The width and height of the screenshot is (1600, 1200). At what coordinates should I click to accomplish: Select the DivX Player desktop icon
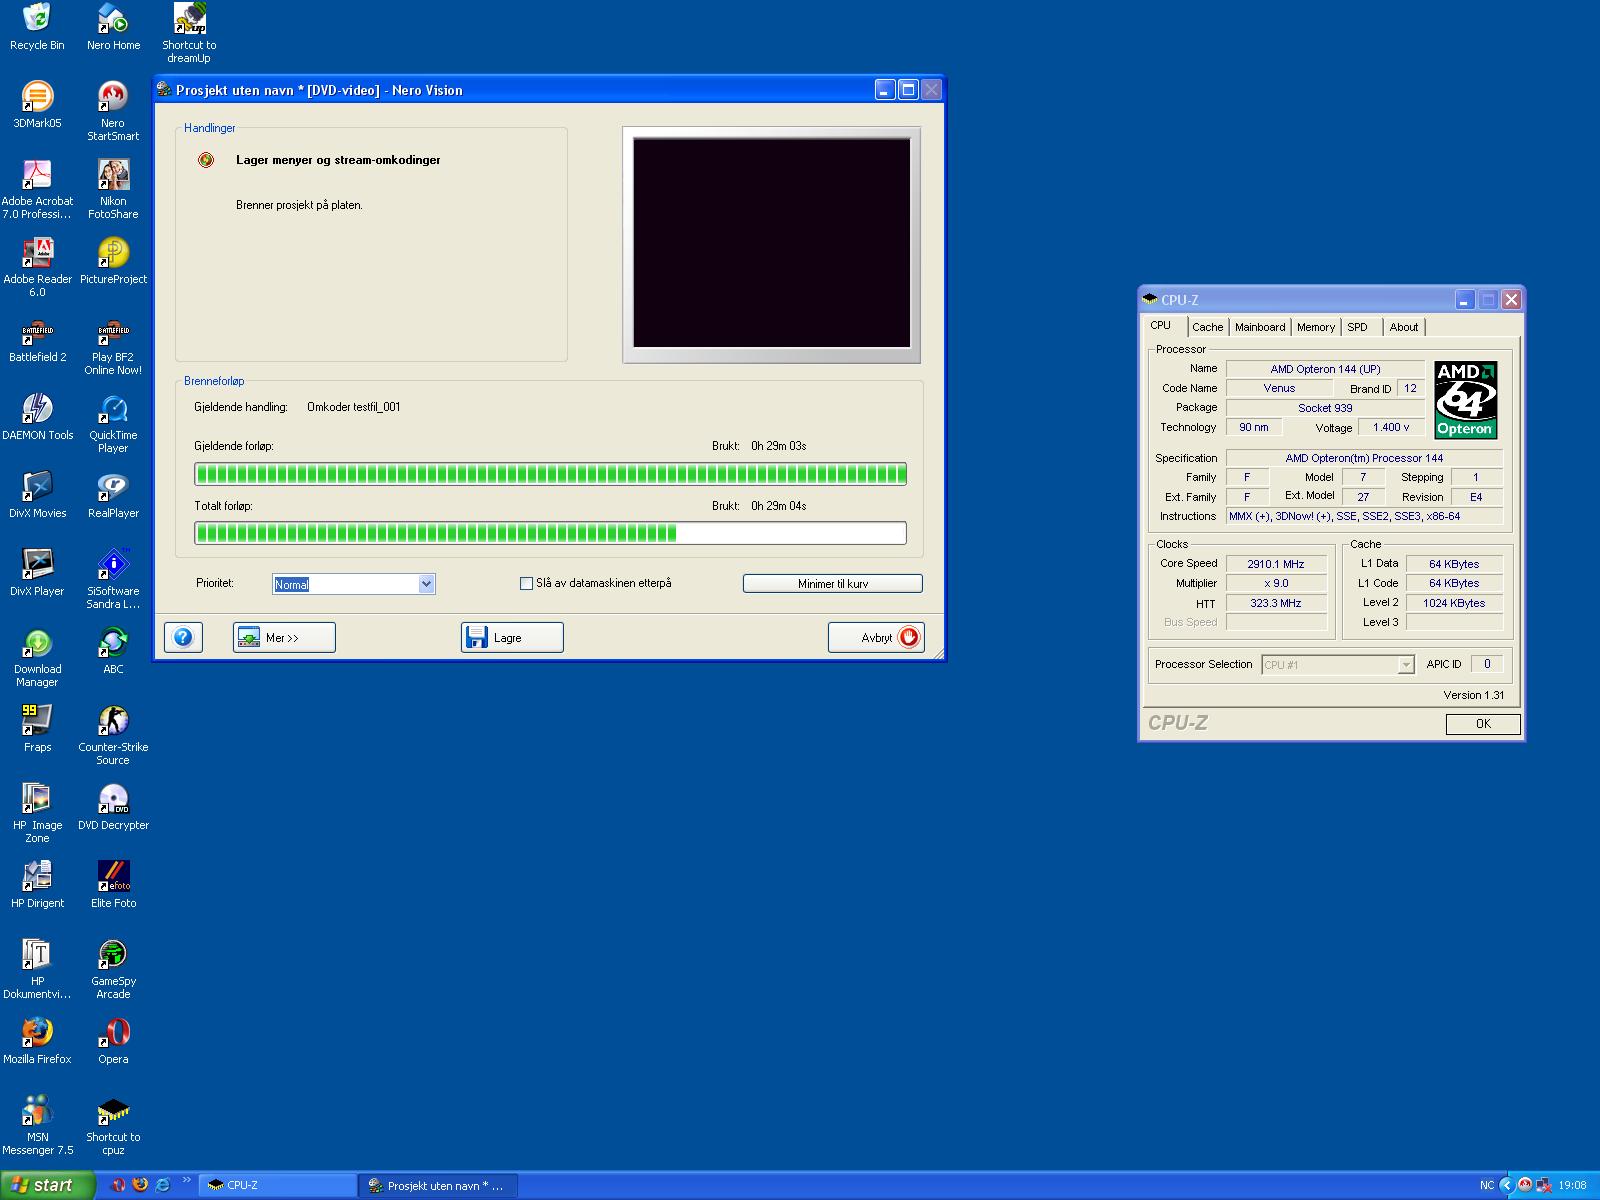pyautogui.click(x=37, y=573)
